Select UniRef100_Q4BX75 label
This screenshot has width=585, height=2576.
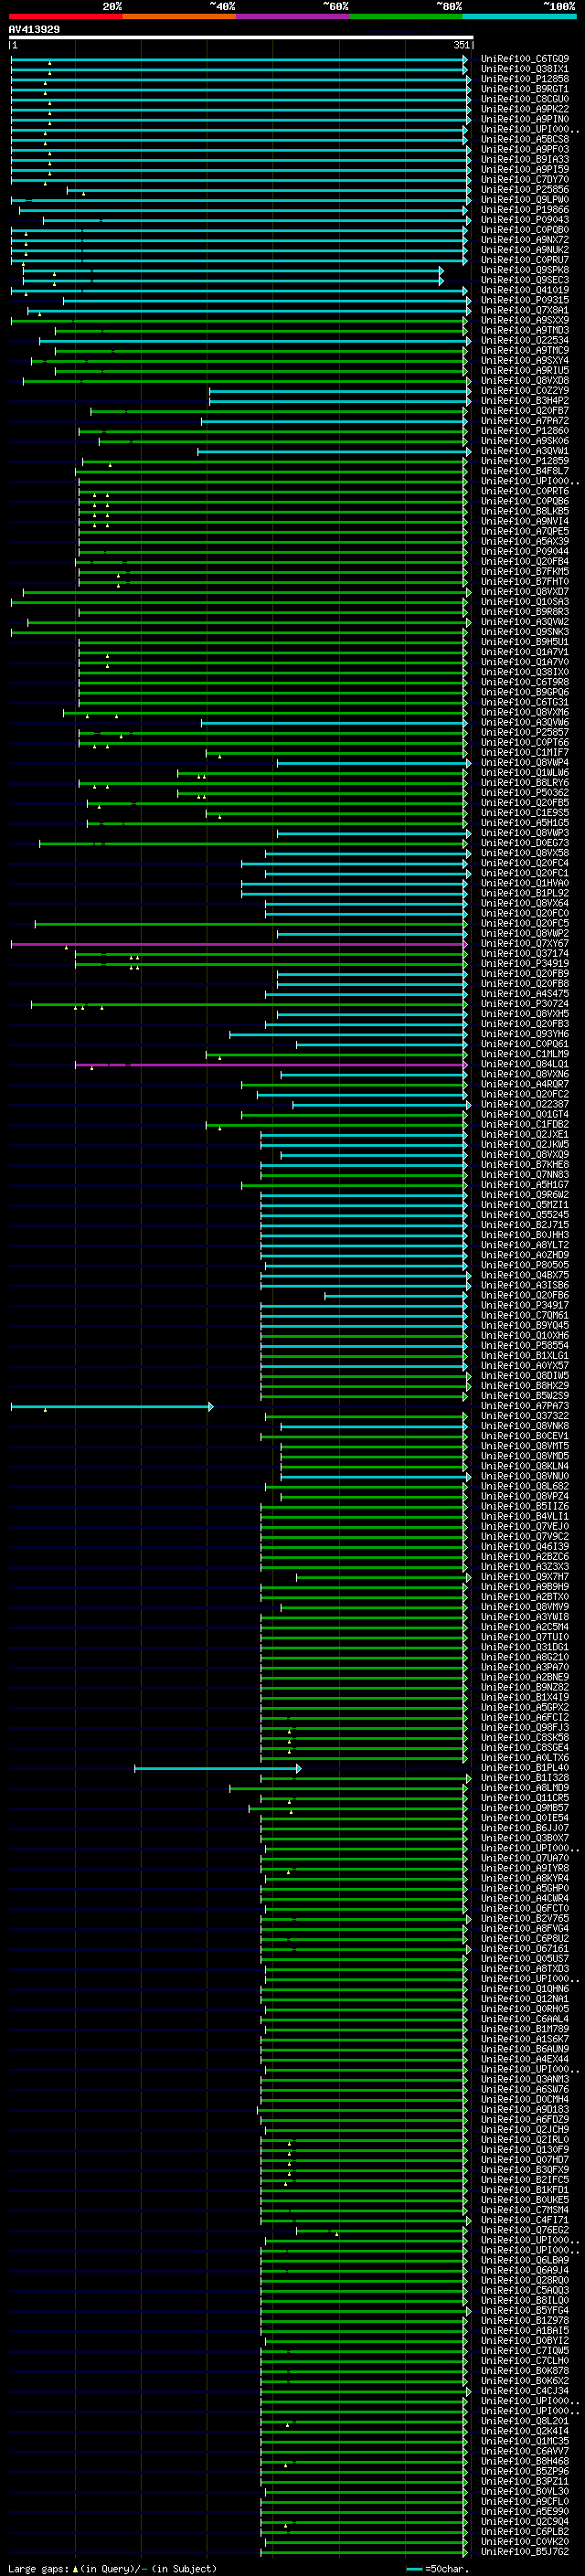pyautogui.click(x=525, y=1276)
